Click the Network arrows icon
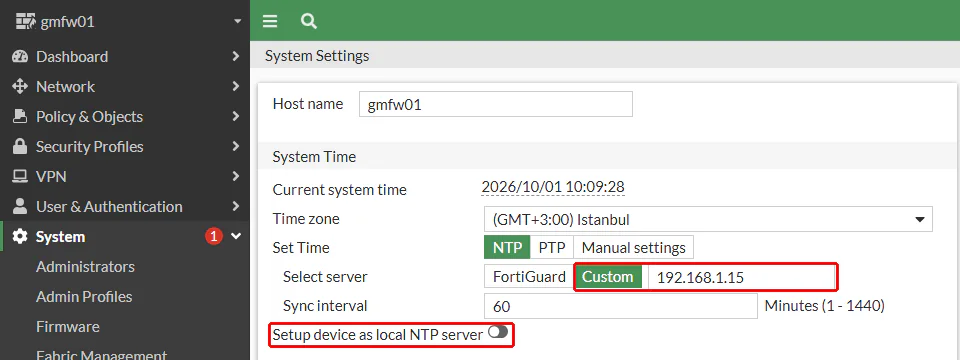This screenshot has height=360, width=960. coord(20,86)
